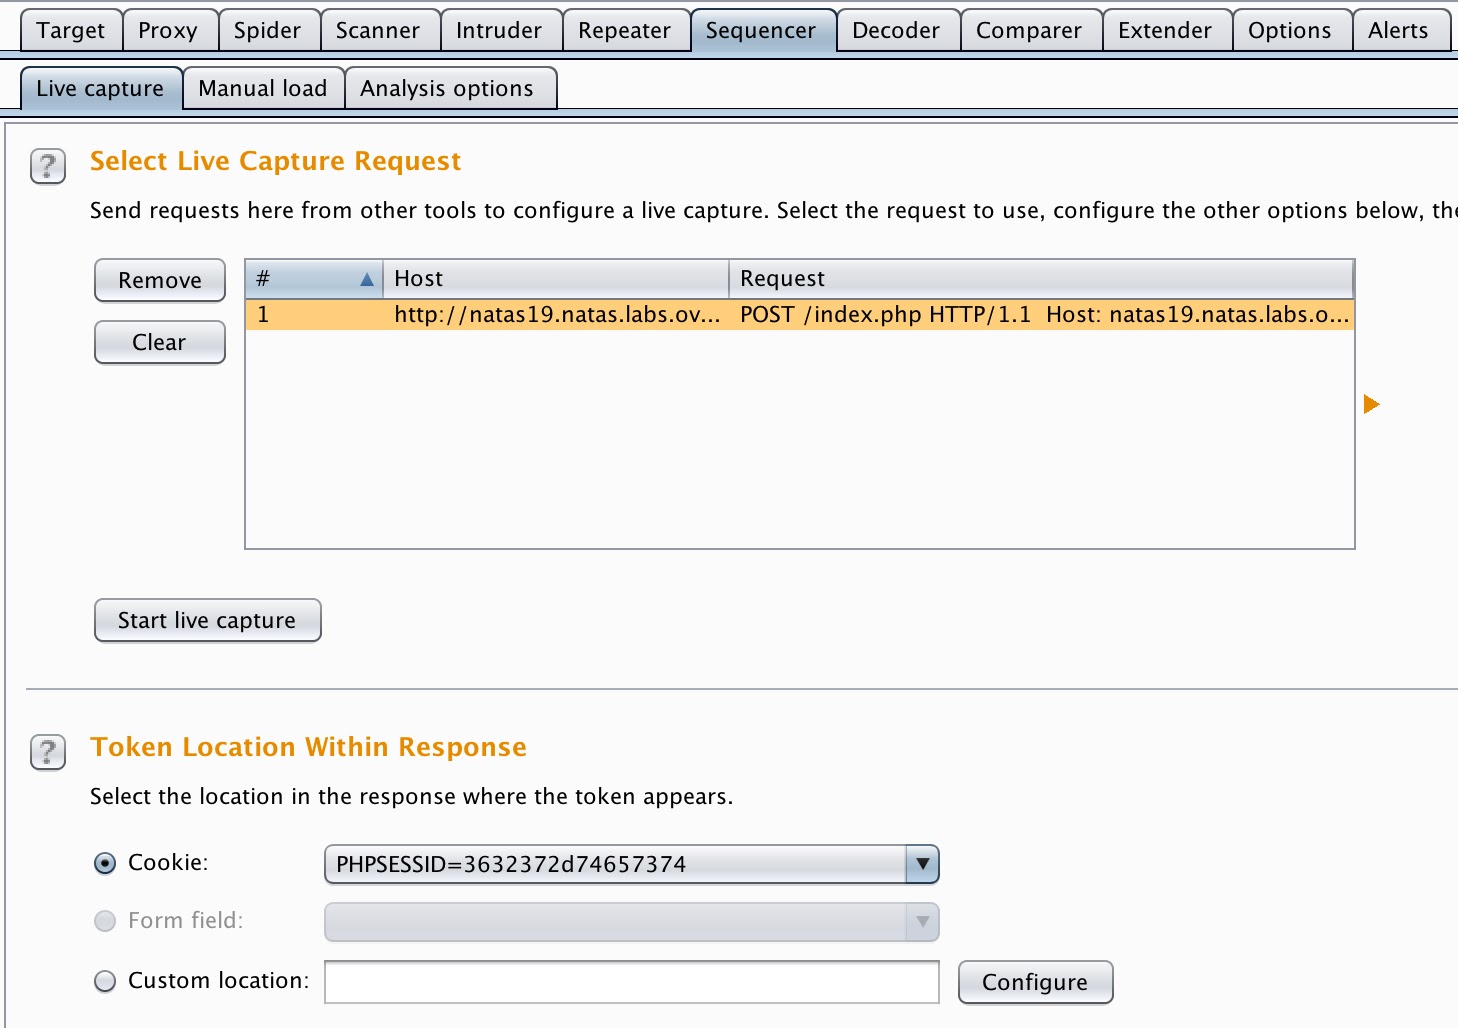Switch to the Analysis options tab
1458x1028 pixels.
pos(450,88)
